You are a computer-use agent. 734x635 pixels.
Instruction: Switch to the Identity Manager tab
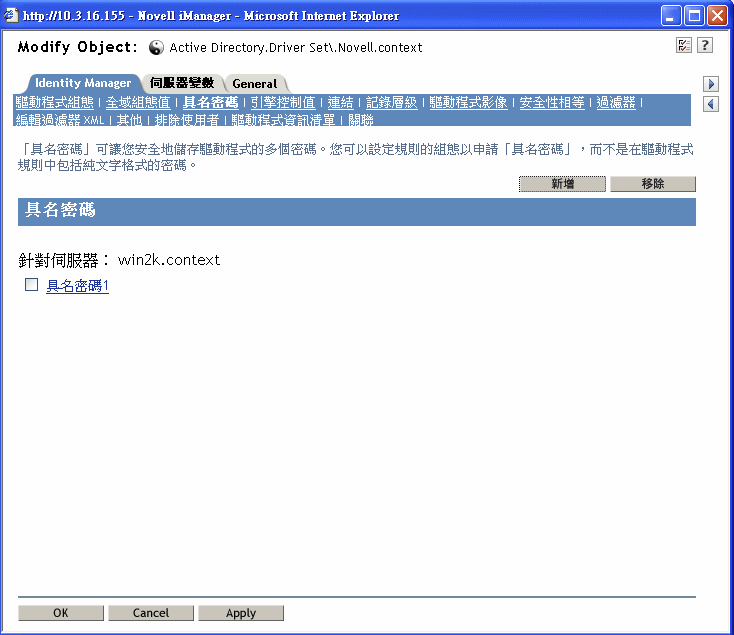pyautogui.click(x=83, y=83)
